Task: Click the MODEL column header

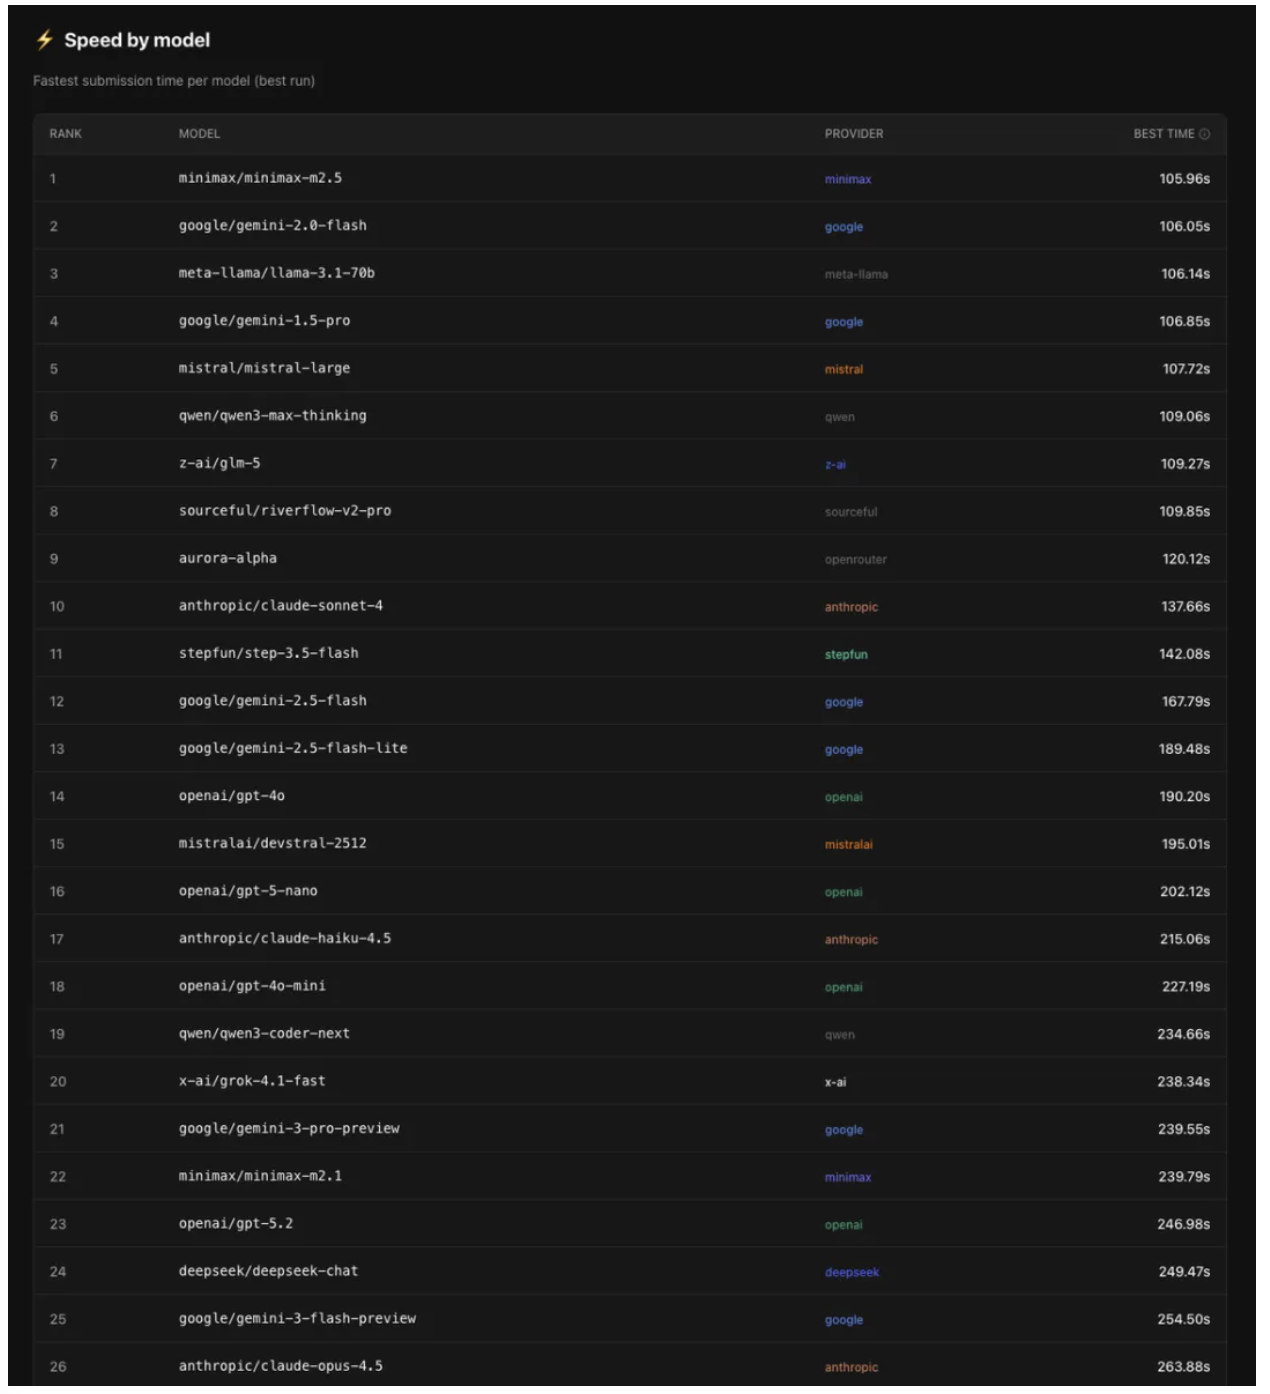Action: [x=199, y=134]
